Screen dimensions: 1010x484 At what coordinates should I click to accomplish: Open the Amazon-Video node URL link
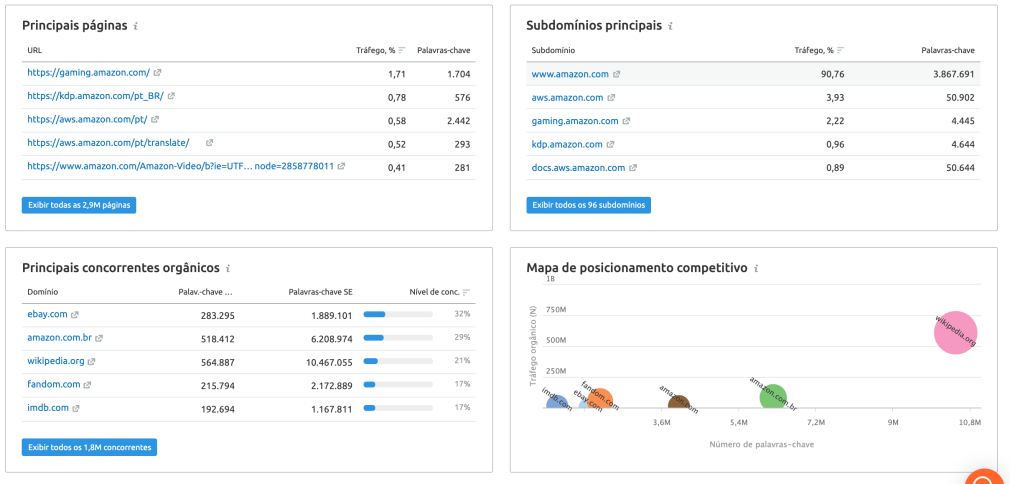click(180, 166)
